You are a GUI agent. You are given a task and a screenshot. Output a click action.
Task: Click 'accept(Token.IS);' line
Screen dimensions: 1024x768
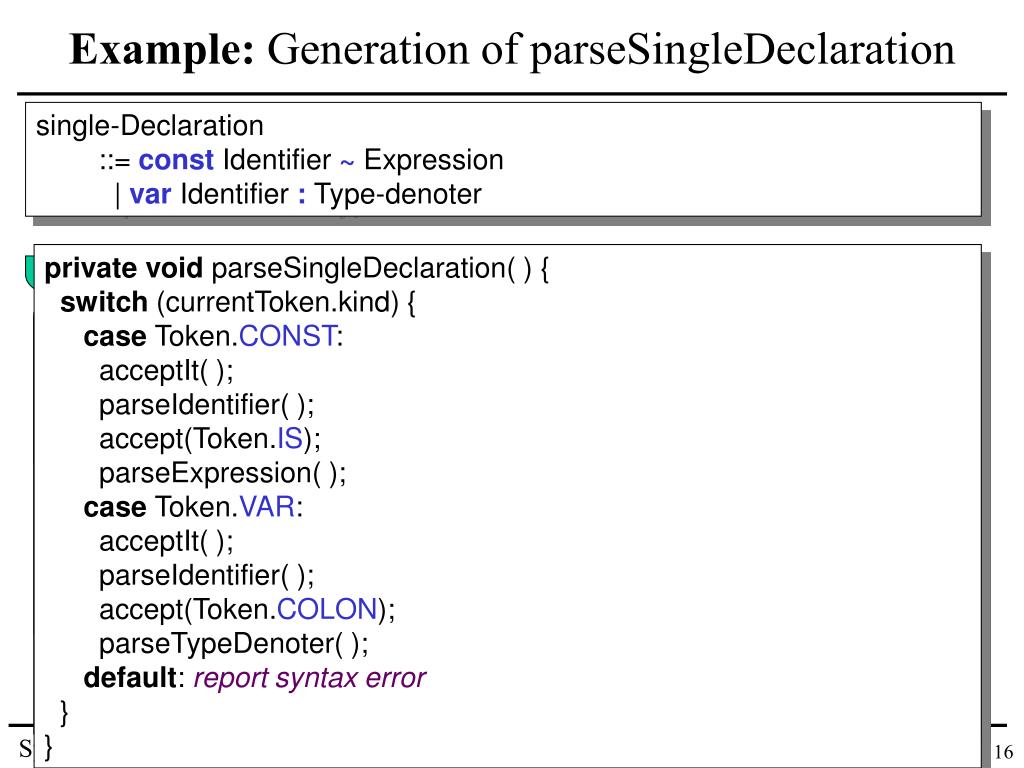[210, 439]
